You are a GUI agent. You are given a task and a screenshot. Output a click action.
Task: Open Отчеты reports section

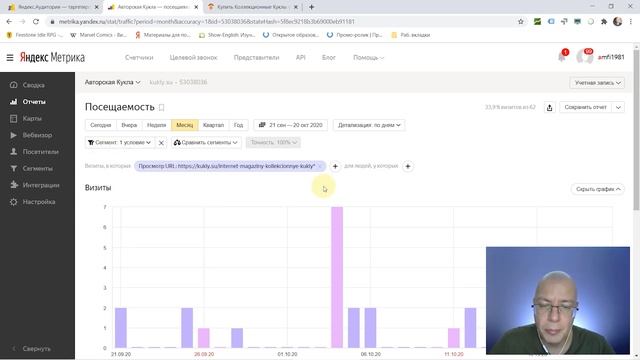(34, 102)
